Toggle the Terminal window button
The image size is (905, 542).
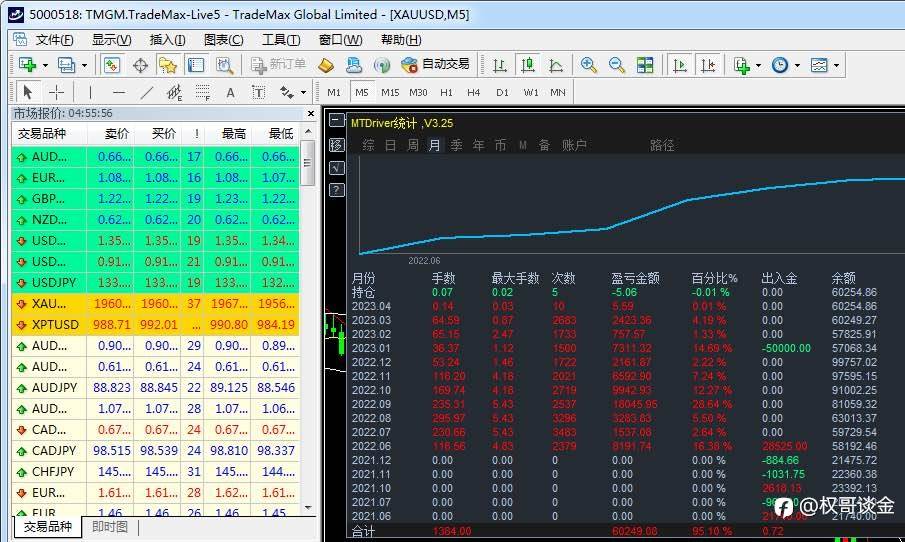point(196,65)
